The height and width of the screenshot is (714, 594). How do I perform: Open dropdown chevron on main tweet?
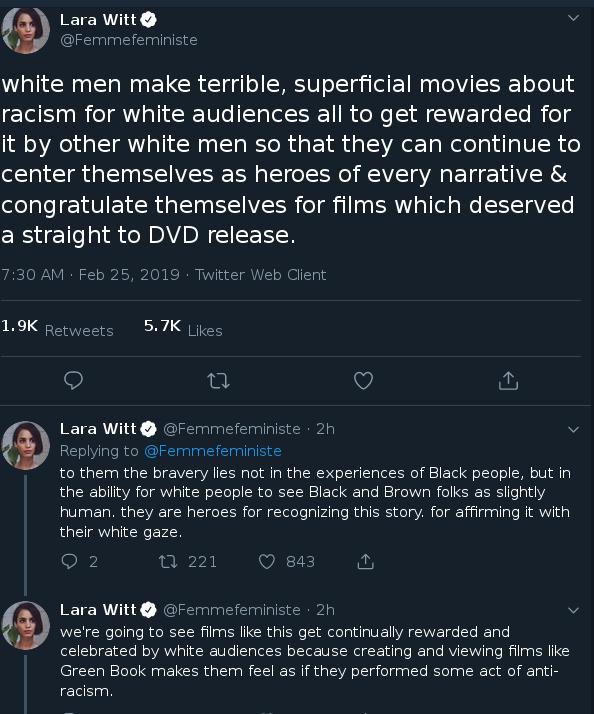pos(574,18)
